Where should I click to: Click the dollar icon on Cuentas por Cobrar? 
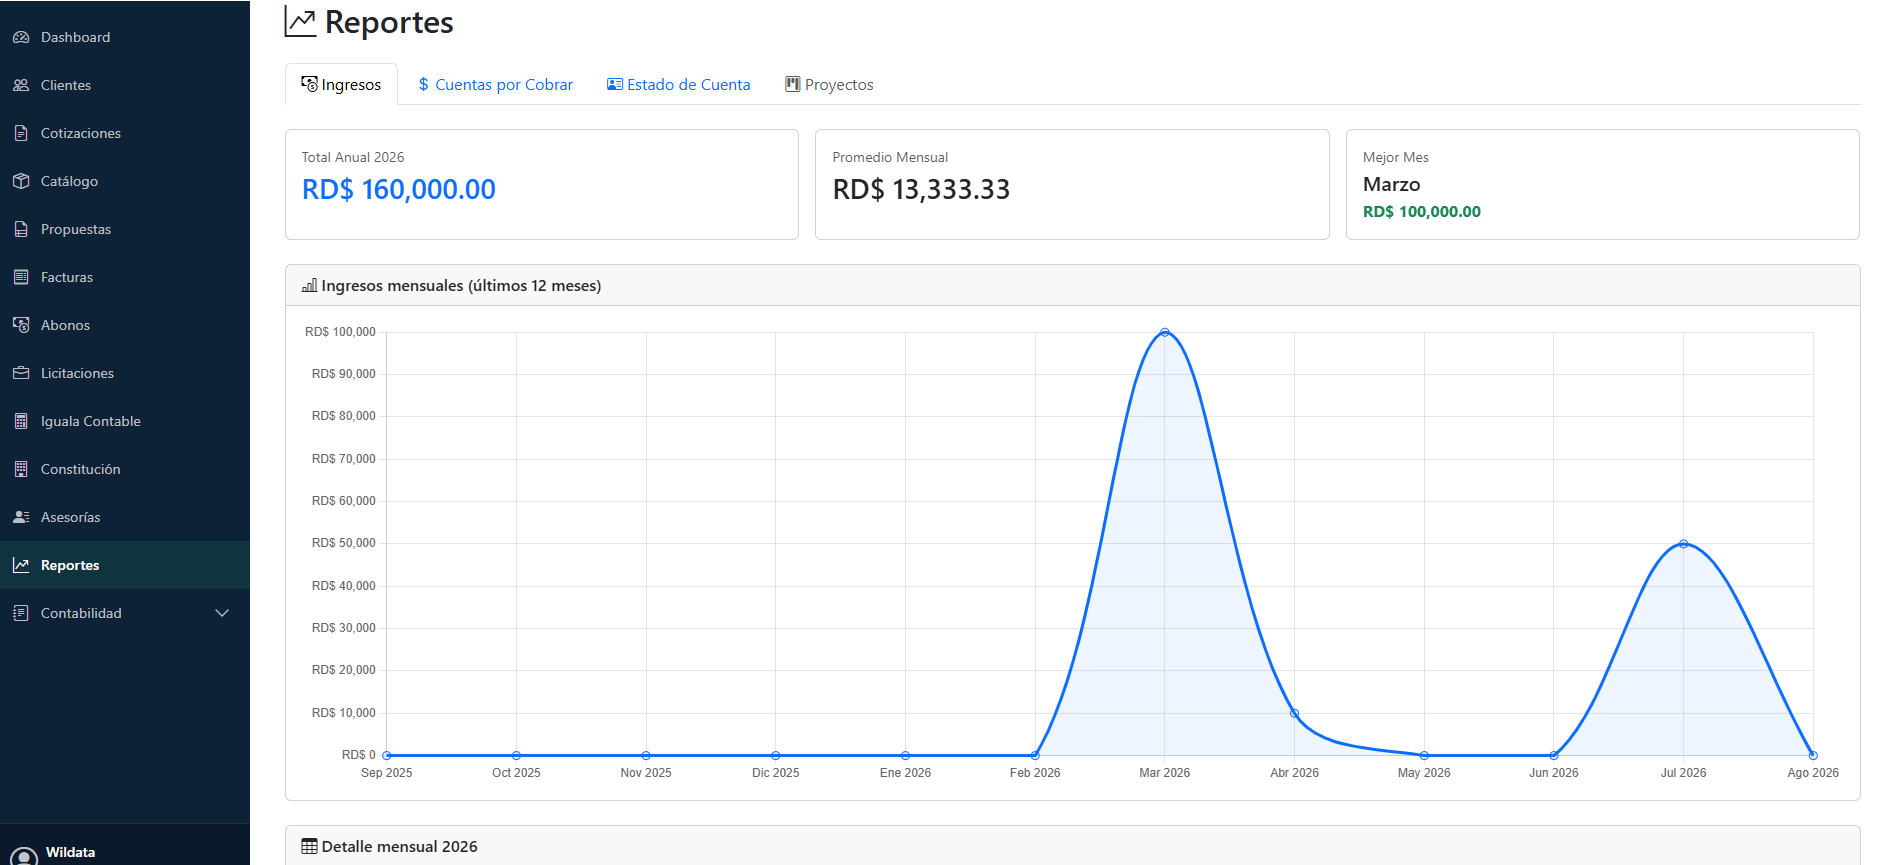point(424,84)
